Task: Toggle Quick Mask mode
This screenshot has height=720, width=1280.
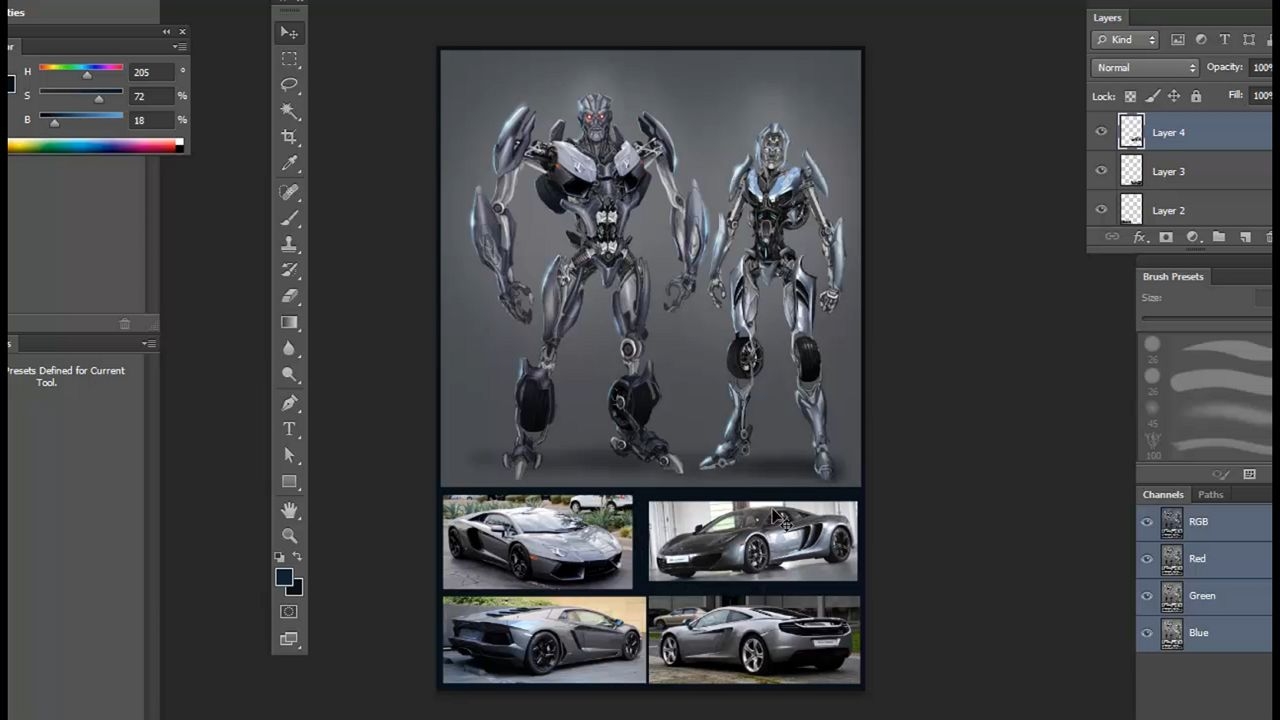Action: point(289,612)
